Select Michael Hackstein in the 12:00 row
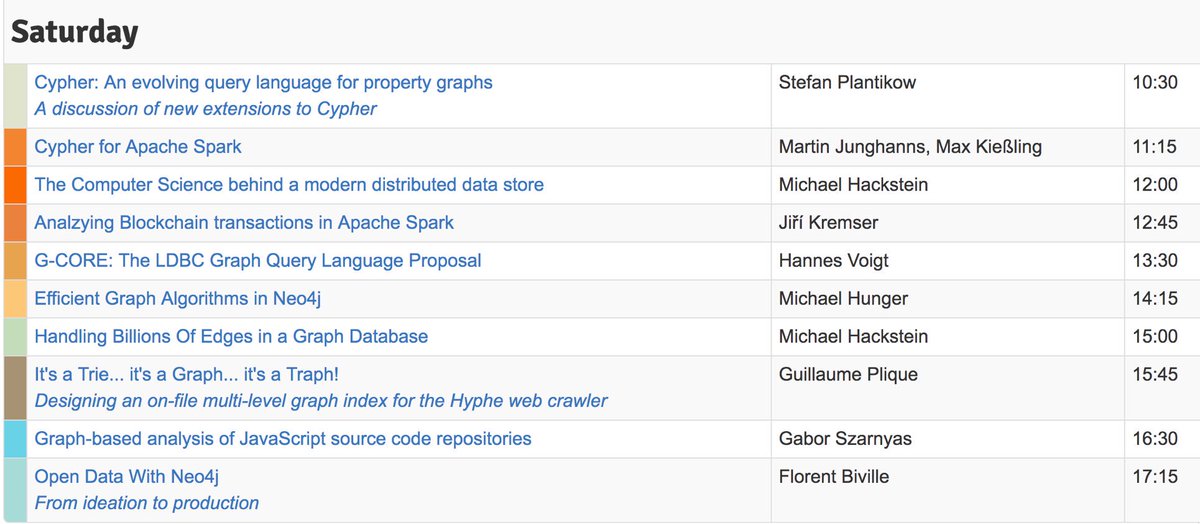This screenshot has height=524, width=1200. click(853, 185)
